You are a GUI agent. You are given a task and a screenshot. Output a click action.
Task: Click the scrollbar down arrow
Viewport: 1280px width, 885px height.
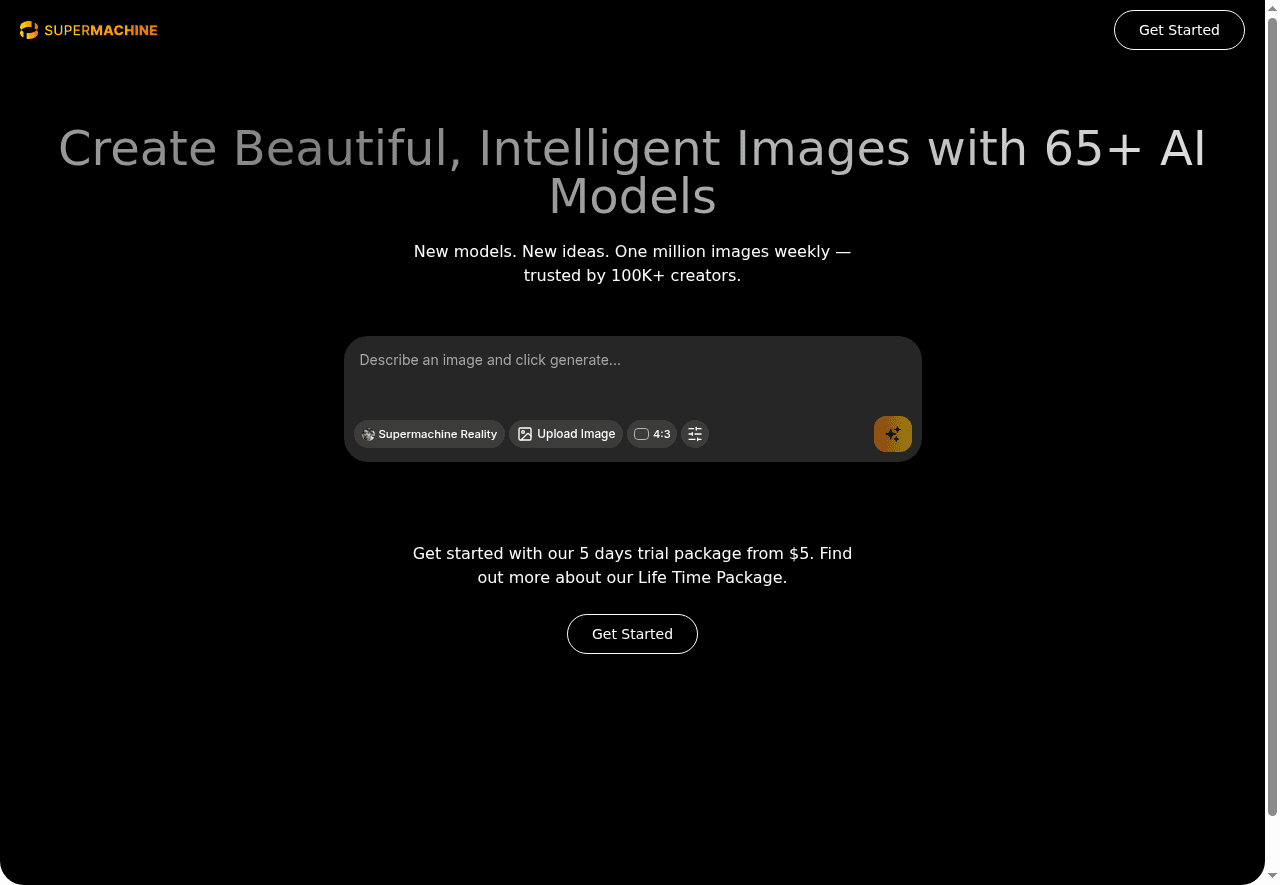coord(1272,877)
